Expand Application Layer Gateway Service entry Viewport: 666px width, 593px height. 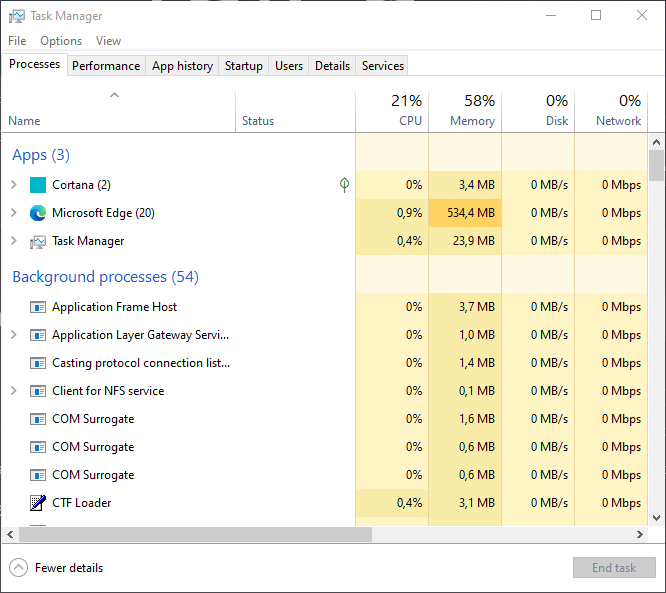point(14,335)
